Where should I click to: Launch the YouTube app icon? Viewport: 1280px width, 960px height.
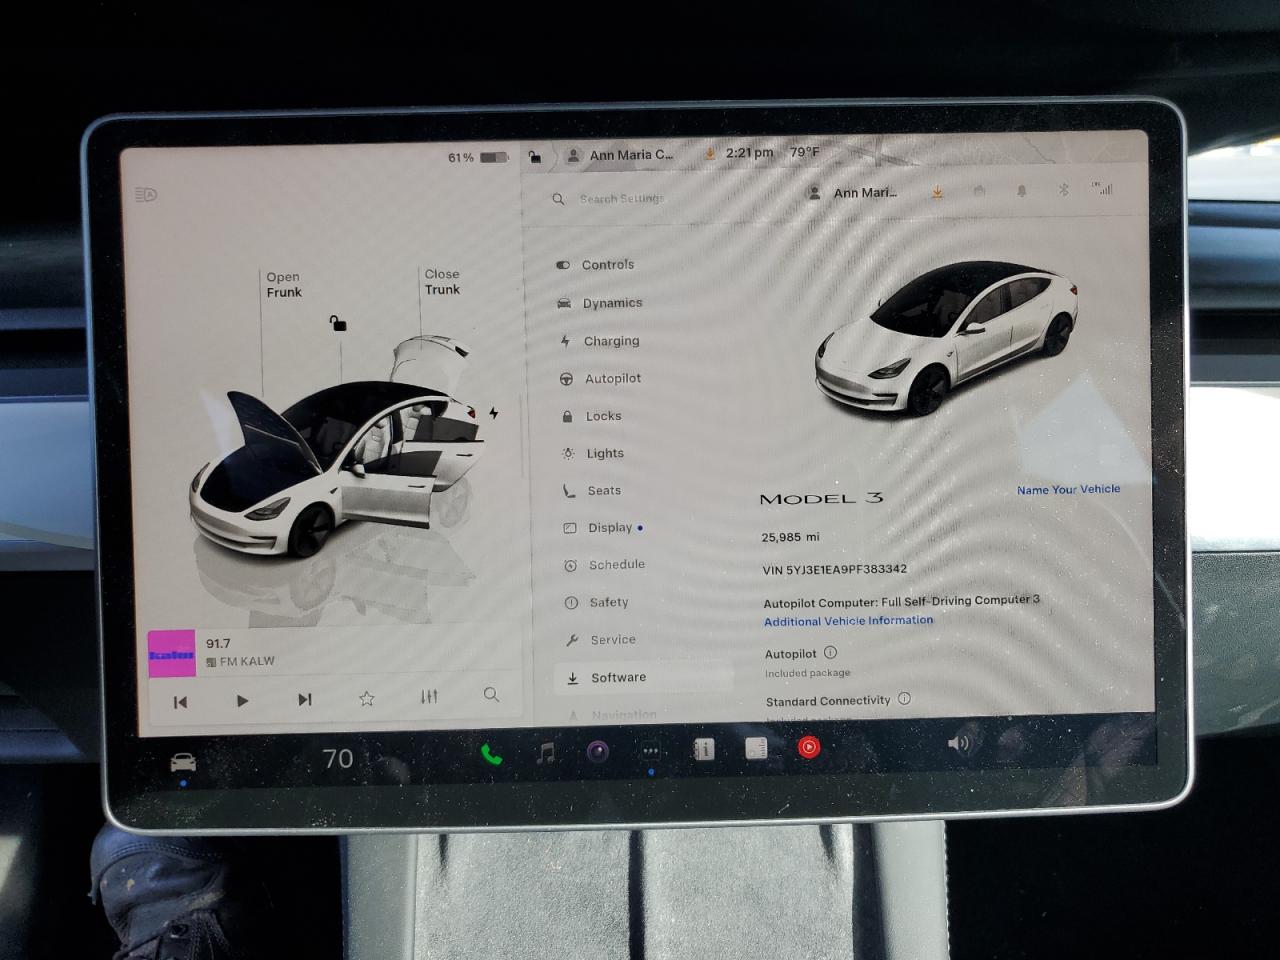[x=809, y=748]
